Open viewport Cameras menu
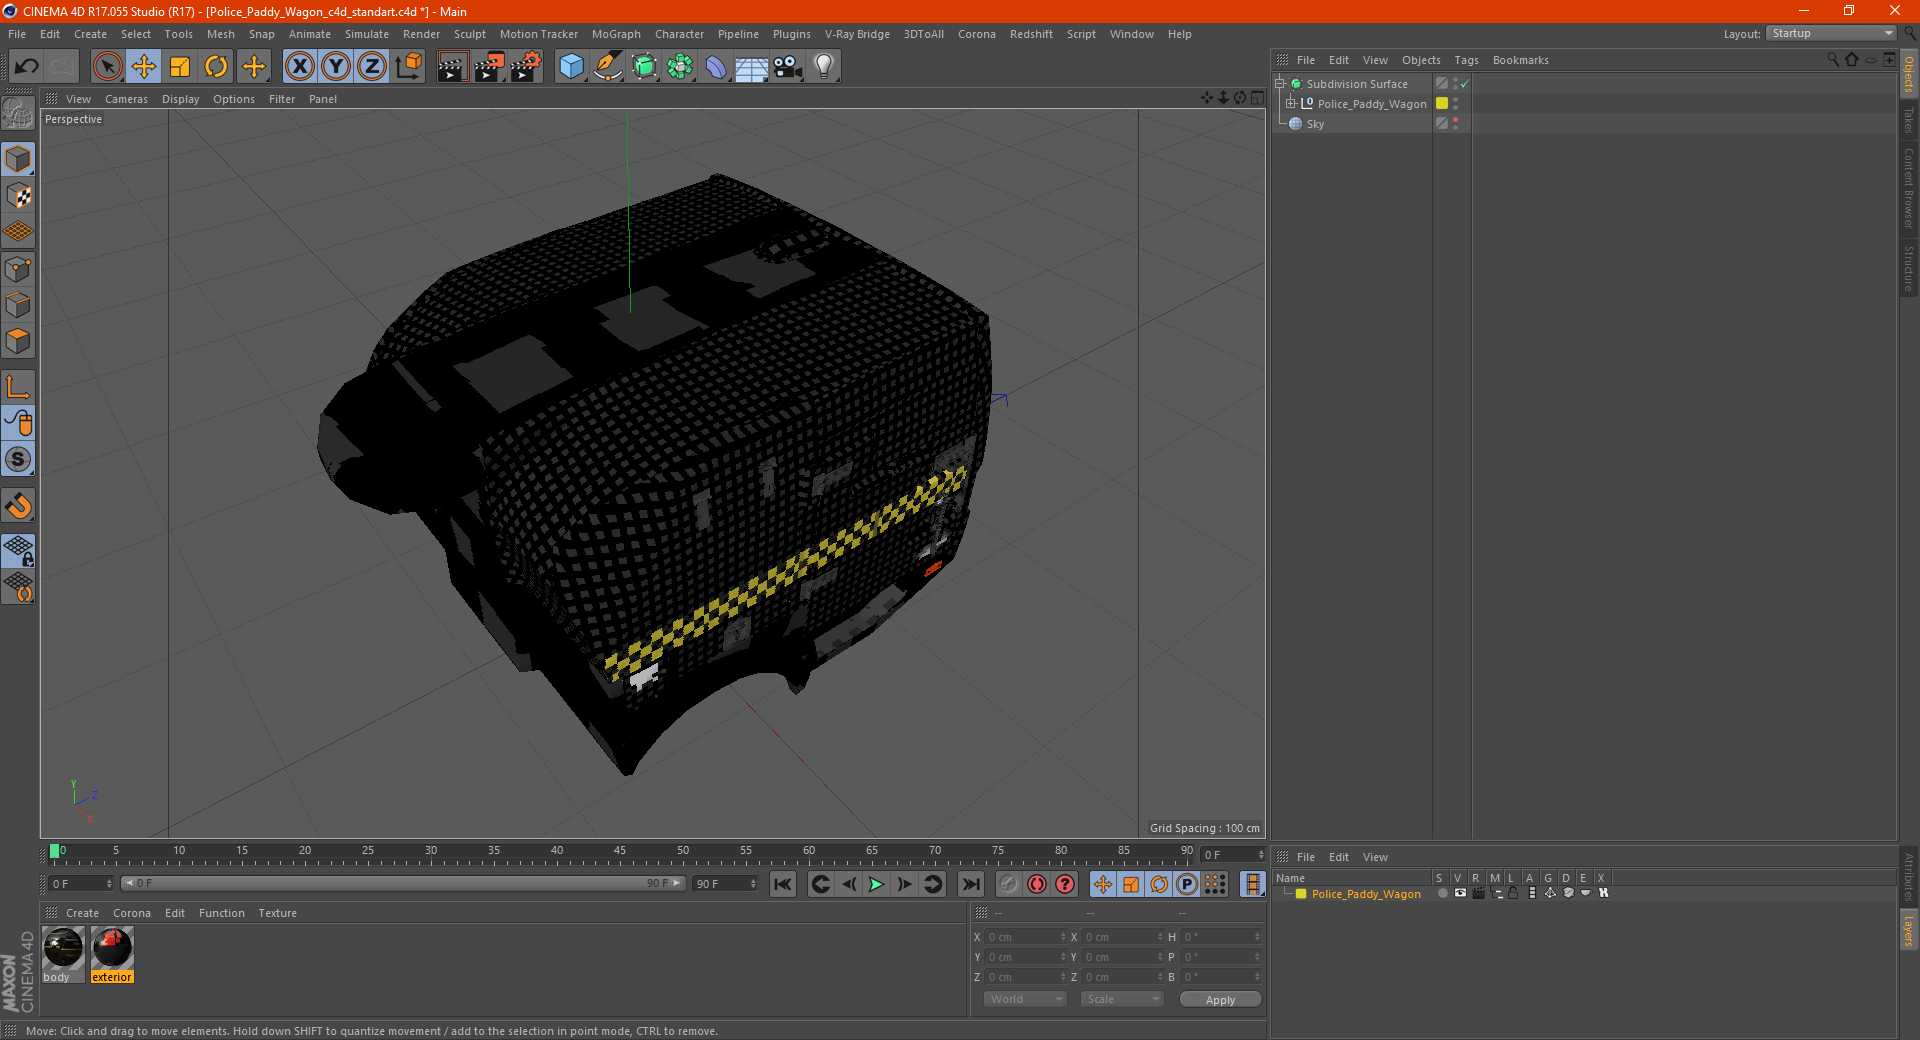The image size is (1920, 1040). tap(126, 99)
